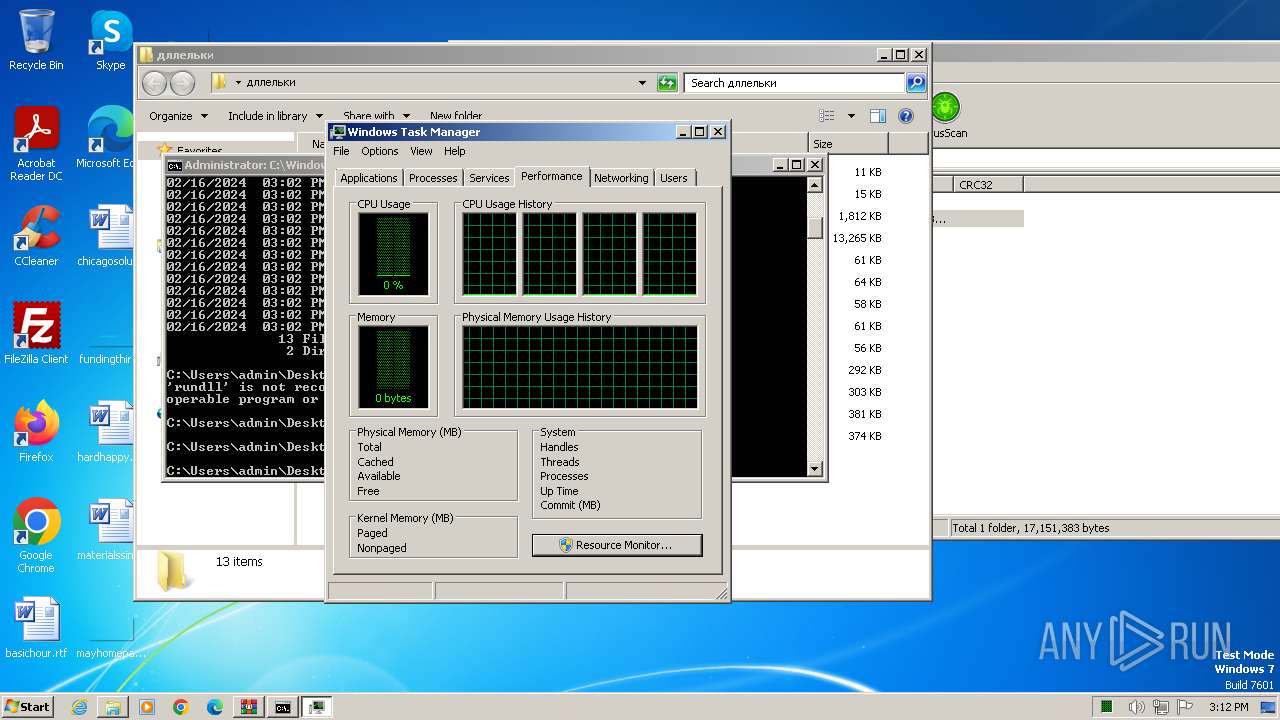The width and height of the screenshot is (1280, 720).
Task: Switch to the Networking tab
Action: (x=621, y=178)
